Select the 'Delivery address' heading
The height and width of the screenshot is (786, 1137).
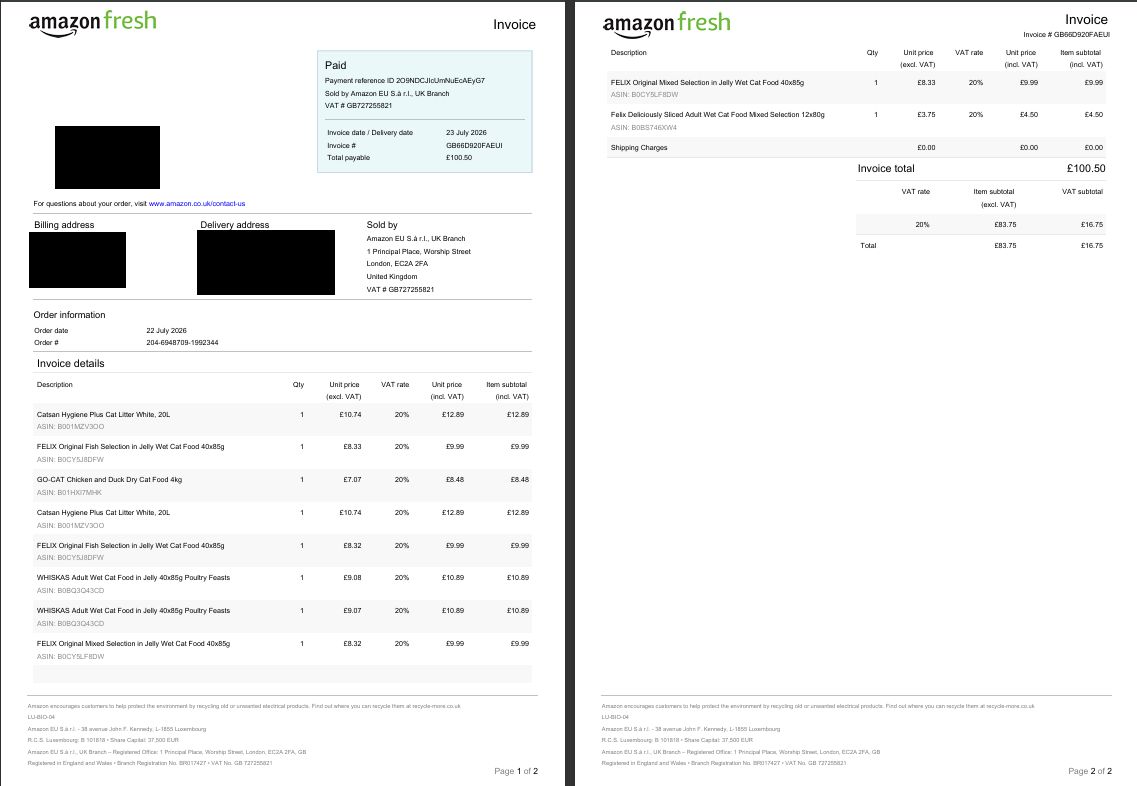click(x=234, y=225)
